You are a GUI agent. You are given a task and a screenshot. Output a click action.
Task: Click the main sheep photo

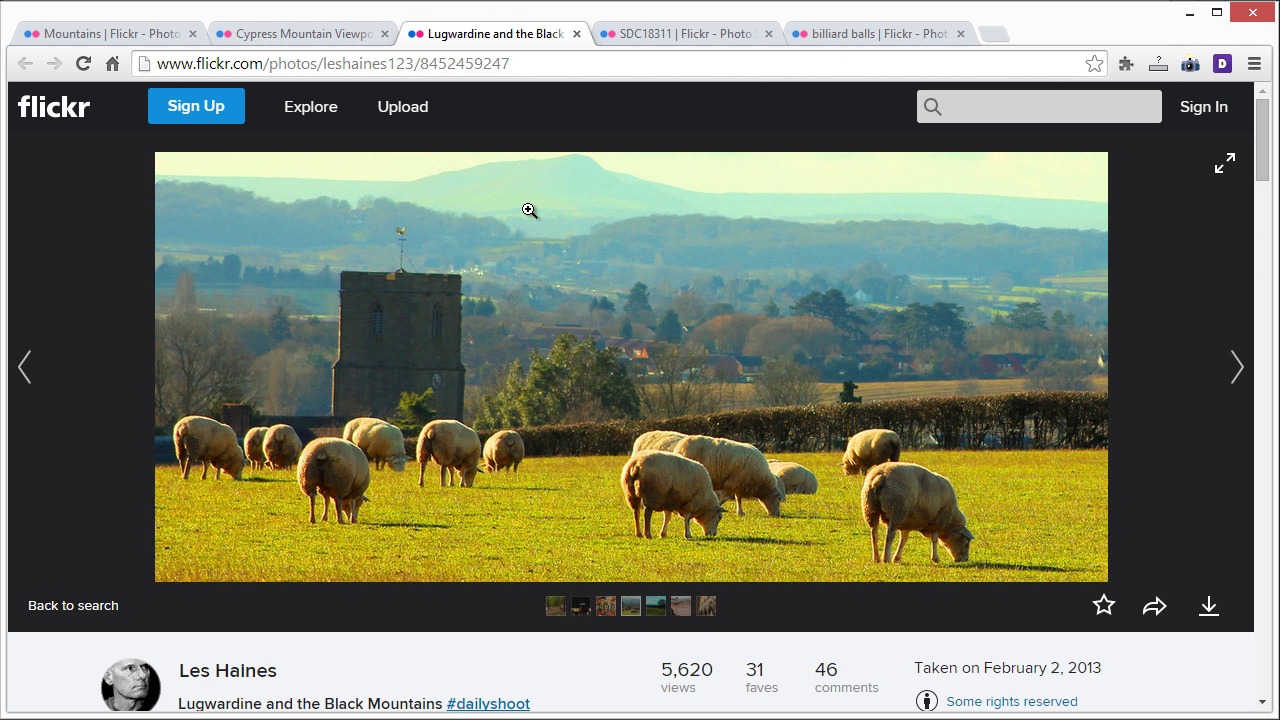pos(631,367)
